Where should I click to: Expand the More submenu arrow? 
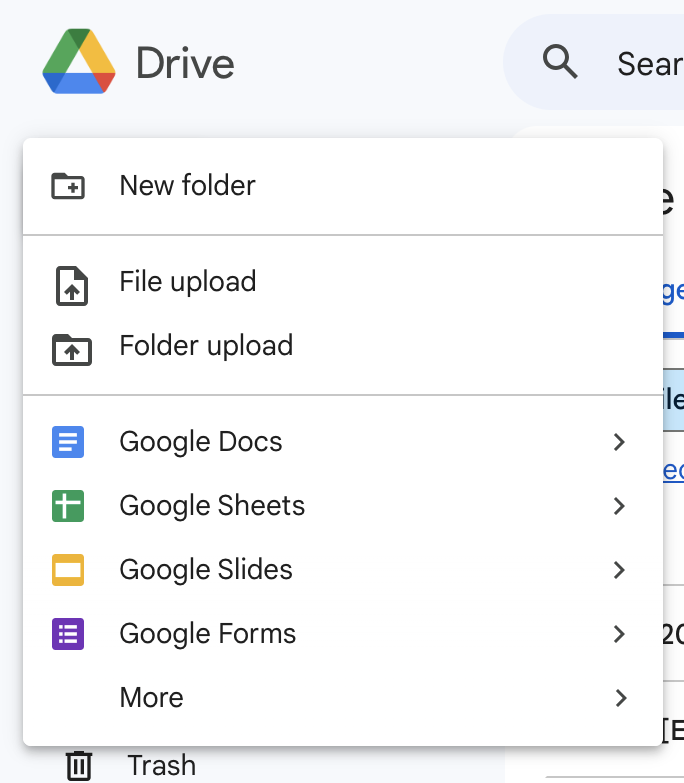619,698
